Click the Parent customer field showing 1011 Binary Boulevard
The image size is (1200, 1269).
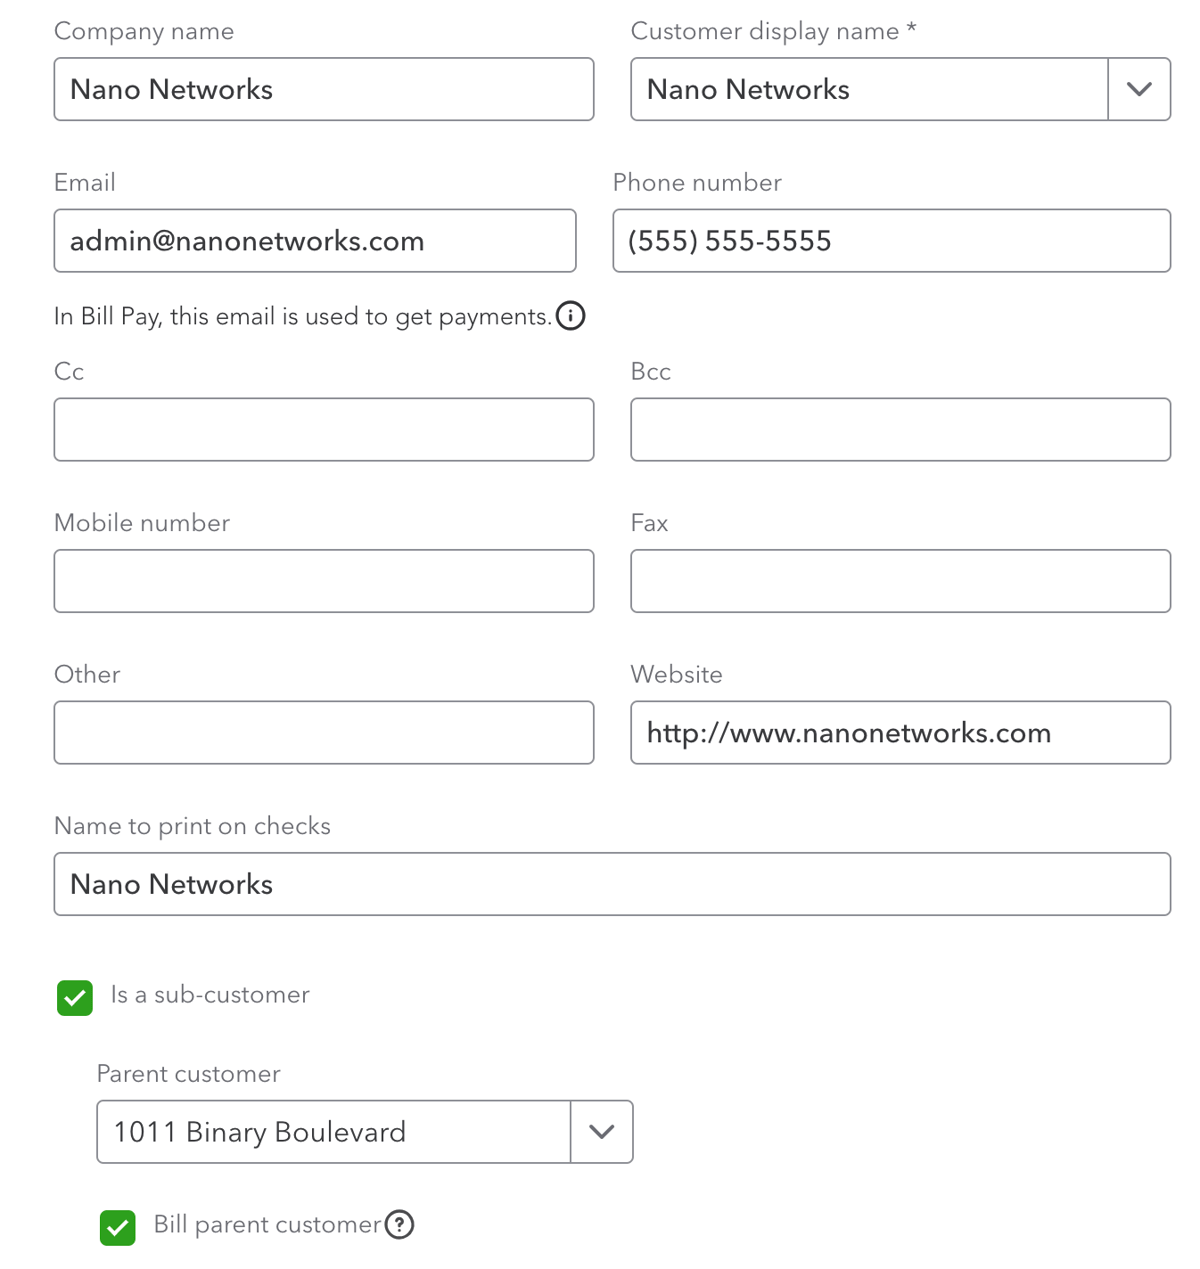[333, 1132]
